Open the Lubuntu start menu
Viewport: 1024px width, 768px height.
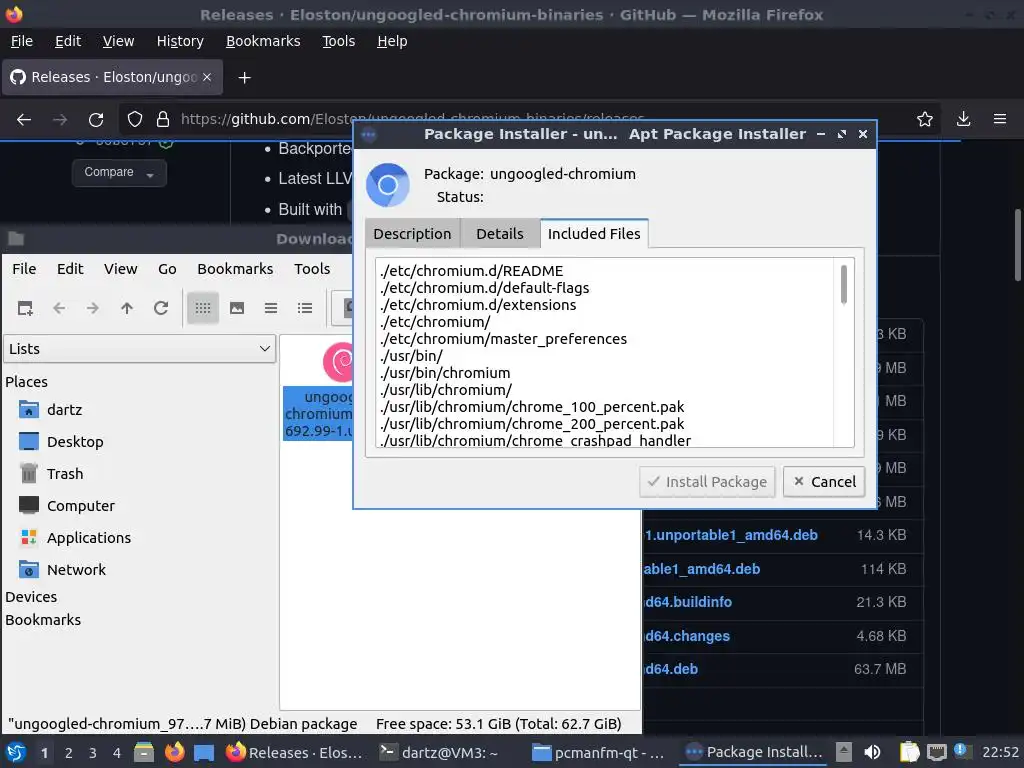16,752
